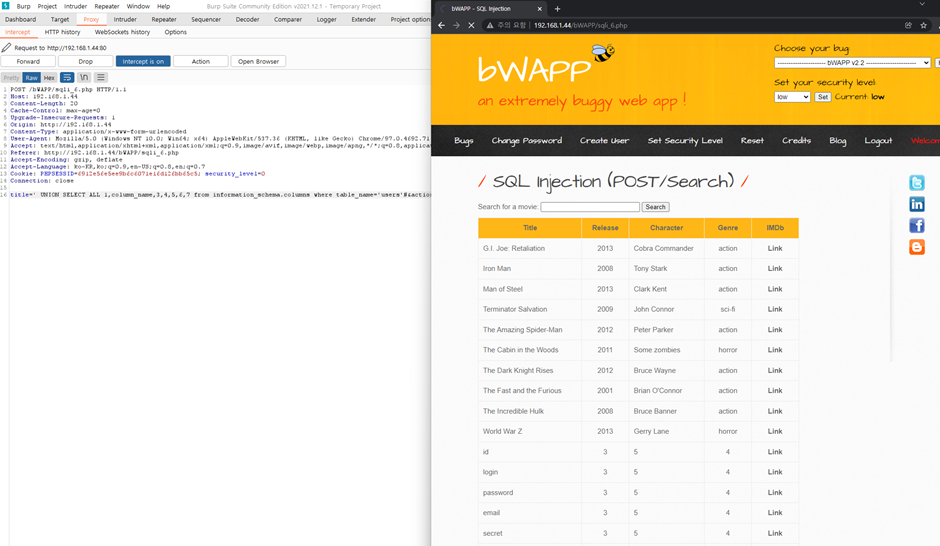Open the Choose your bug dropdown
Image resolution: width=940 pixels, height=546 pixels.
852,63
